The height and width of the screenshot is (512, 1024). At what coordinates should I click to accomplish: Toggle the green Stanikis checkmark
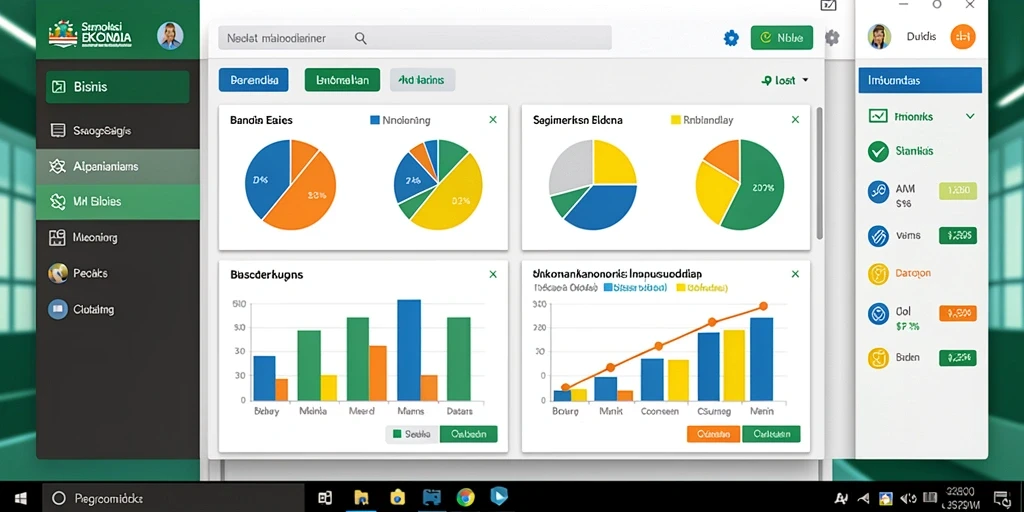pyautogui.click(x=878, y=151)
